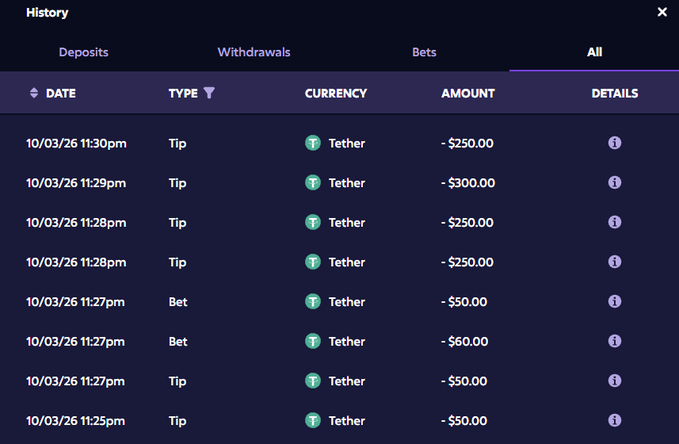Click the CURRENCY column header
Image resolution: width=679 pixels, height=444 pixels.
(336, 93)
